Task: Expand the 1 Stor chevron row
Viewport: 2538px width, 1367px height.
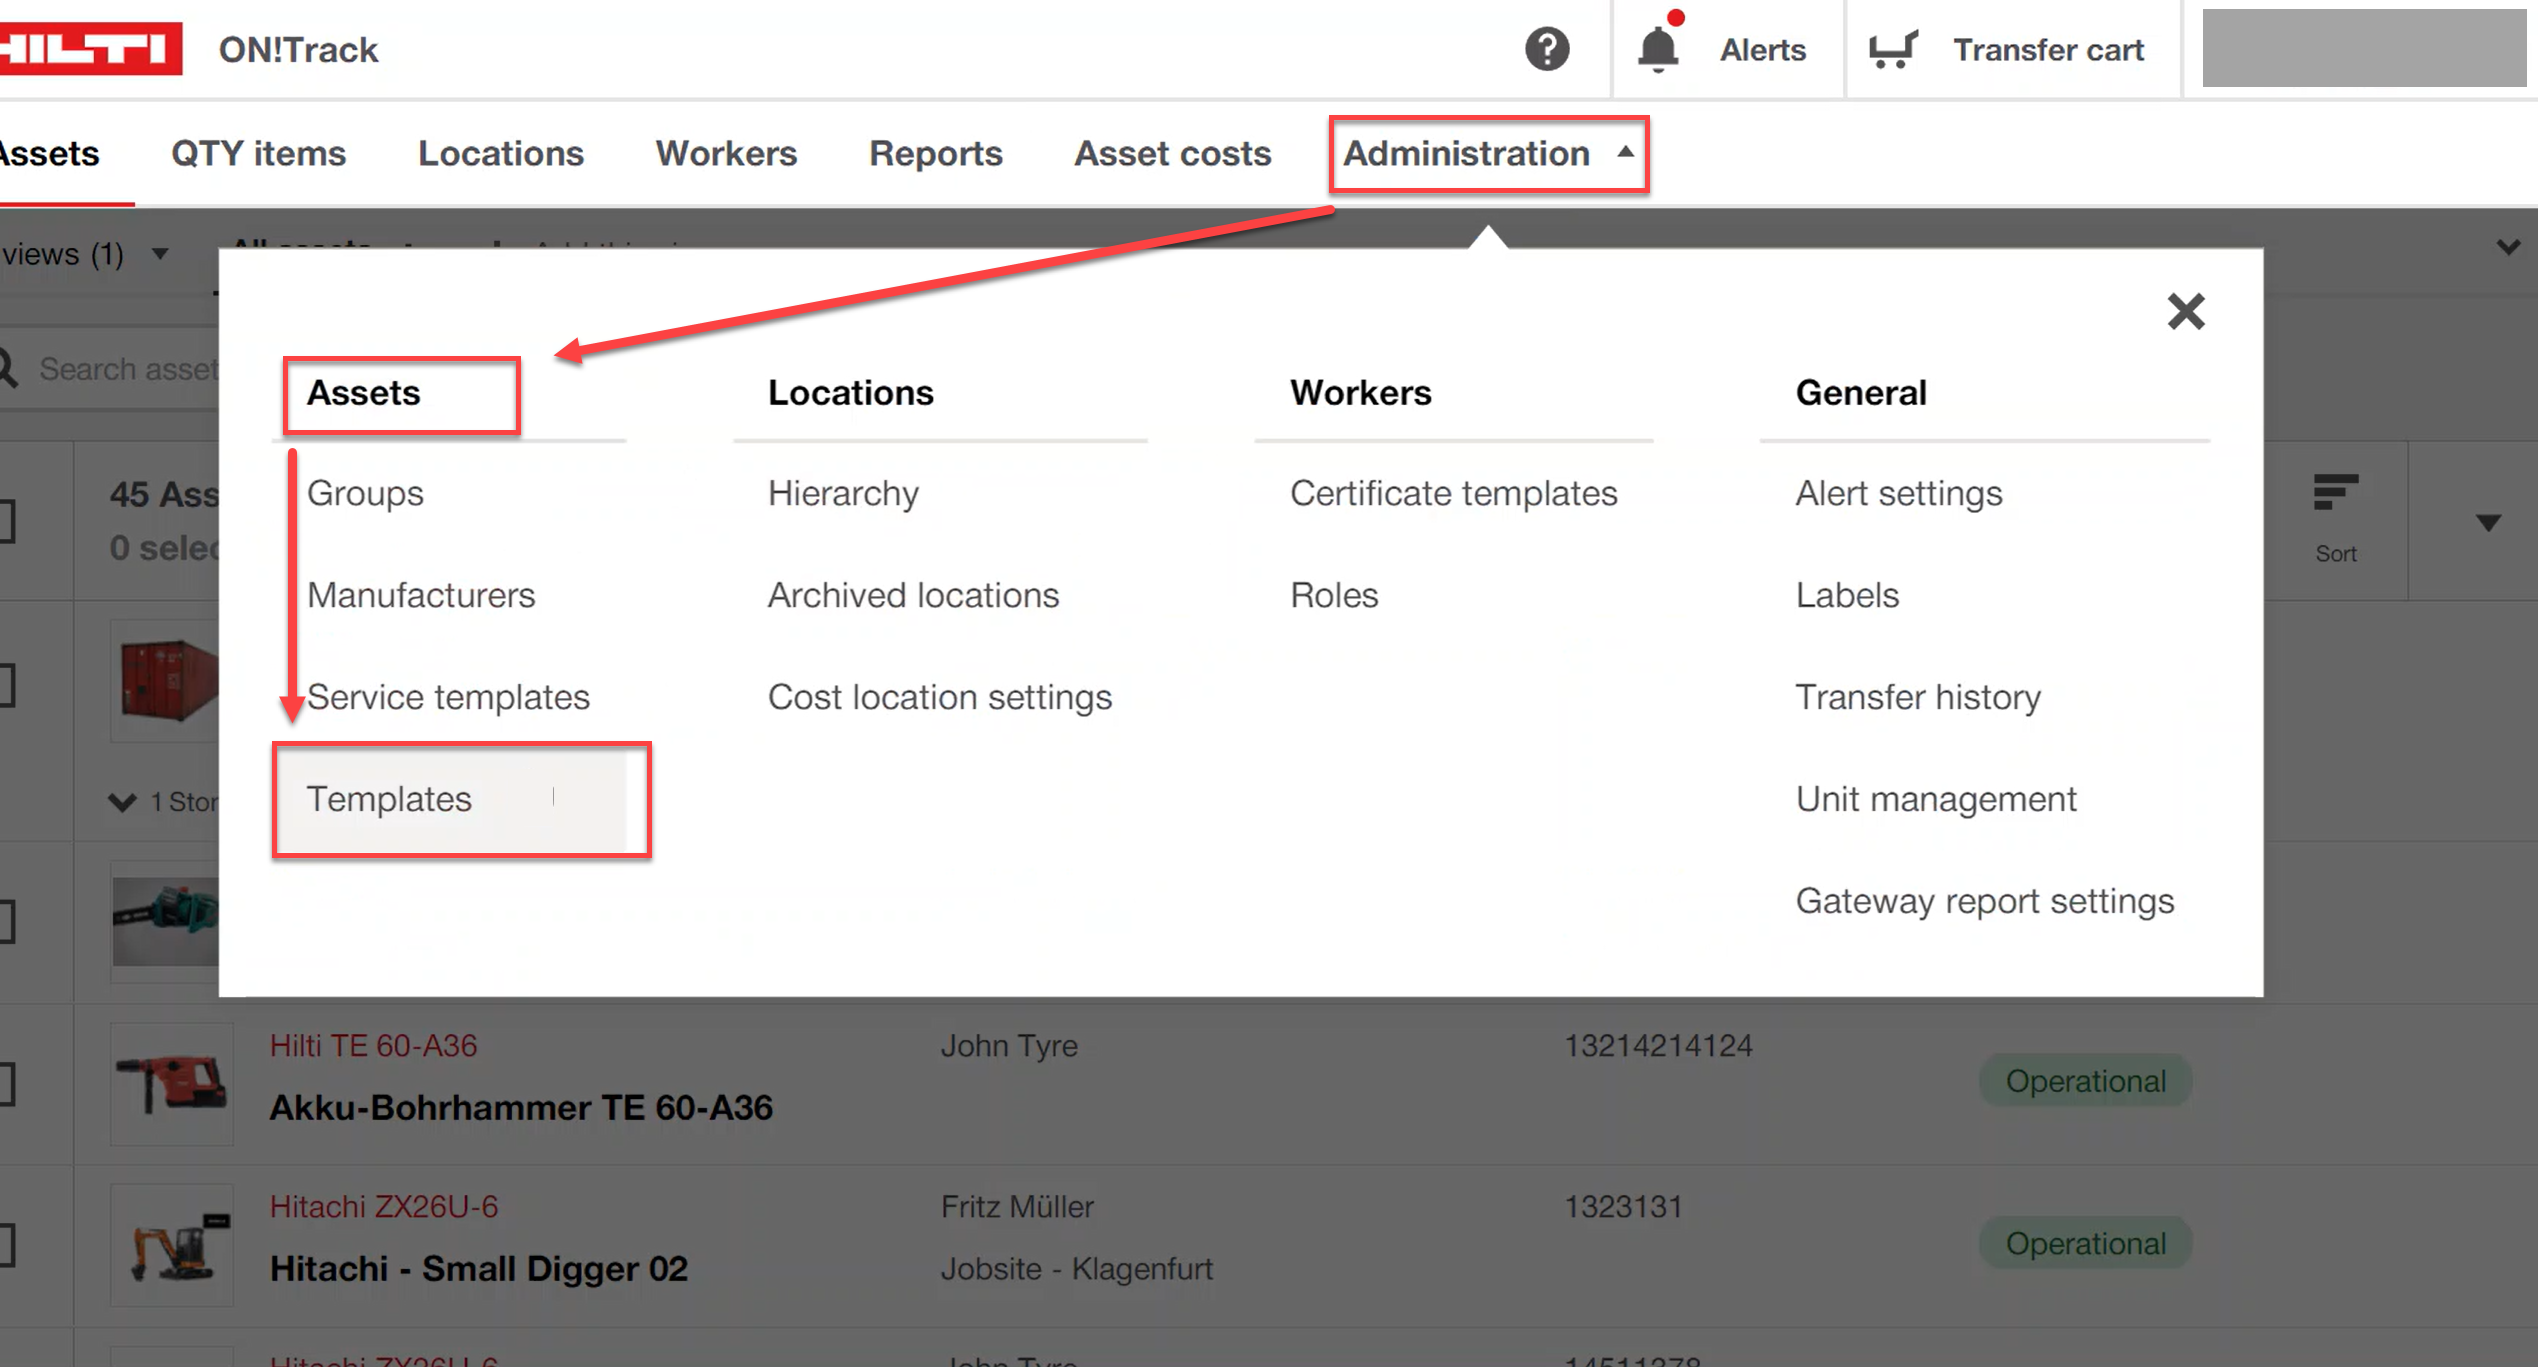Action: point(121,802)
